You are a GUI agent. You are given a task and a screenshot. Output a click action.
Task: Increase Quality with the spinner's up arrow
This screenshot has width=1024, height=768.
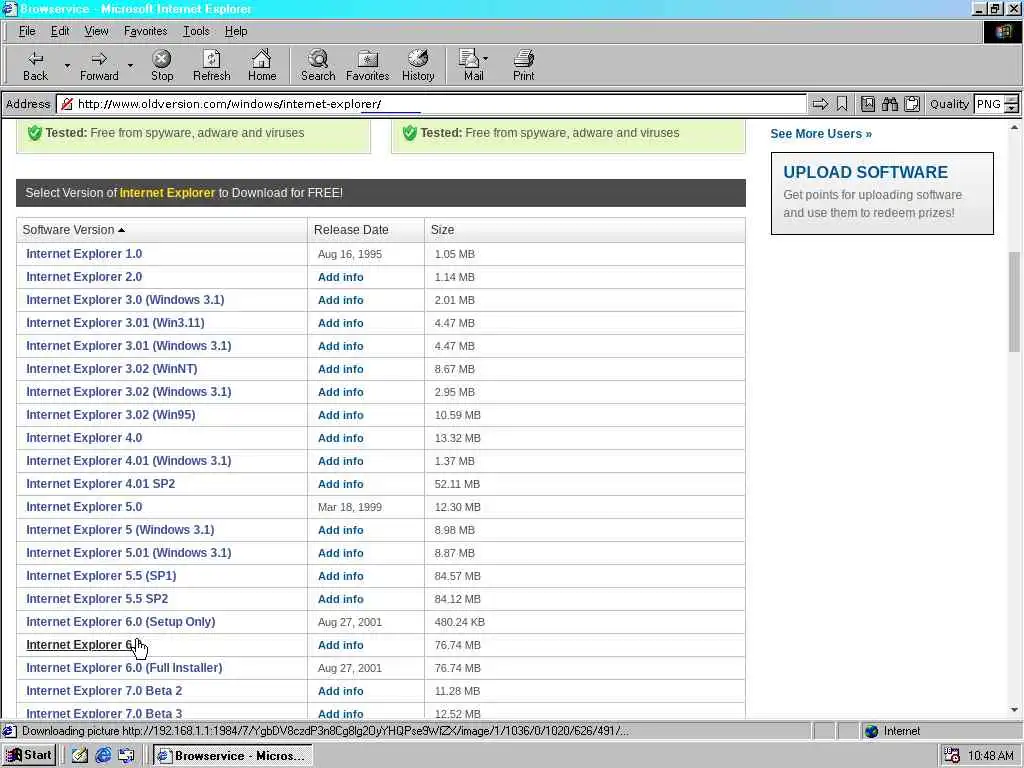[x=1012, y=99]
